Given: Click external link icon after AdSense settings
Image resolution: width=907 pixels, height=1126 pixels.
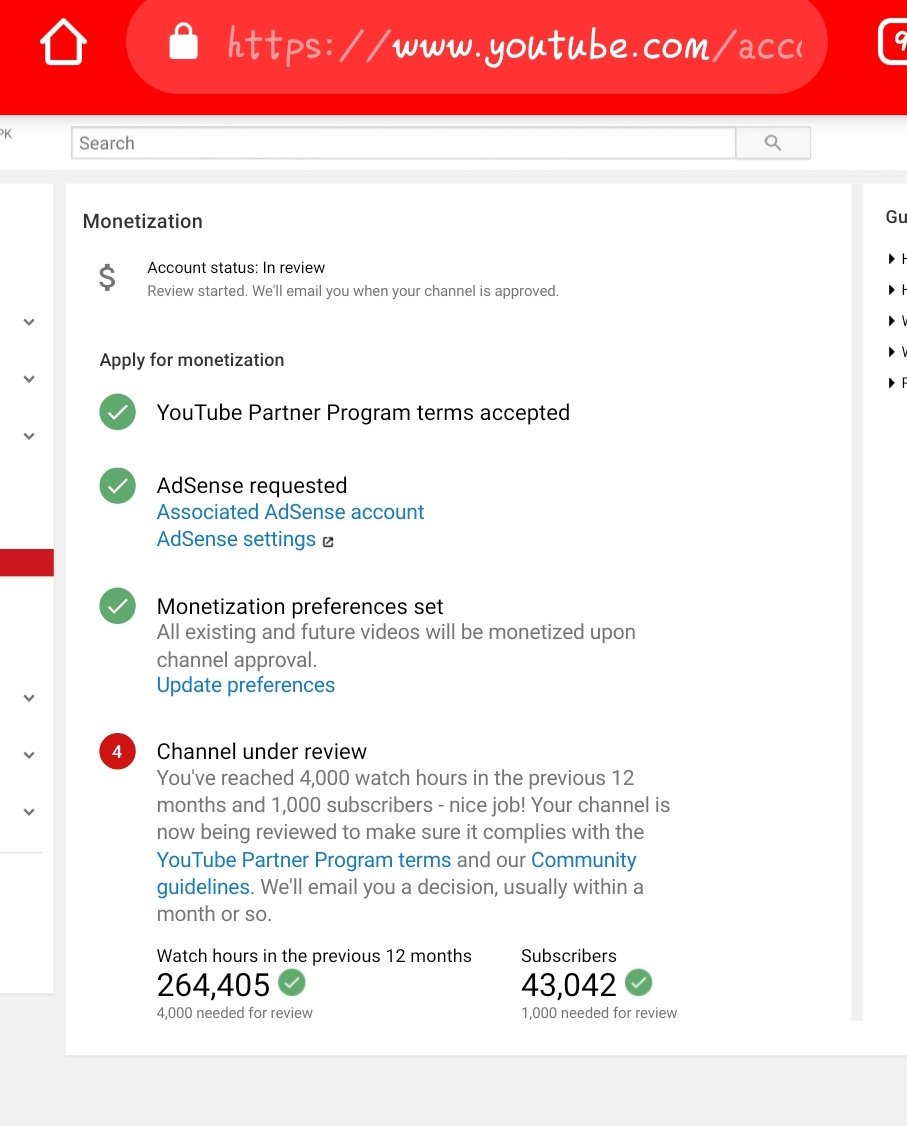Looking at the screenshot, I should pyautogui.click(x=328, y=541).
